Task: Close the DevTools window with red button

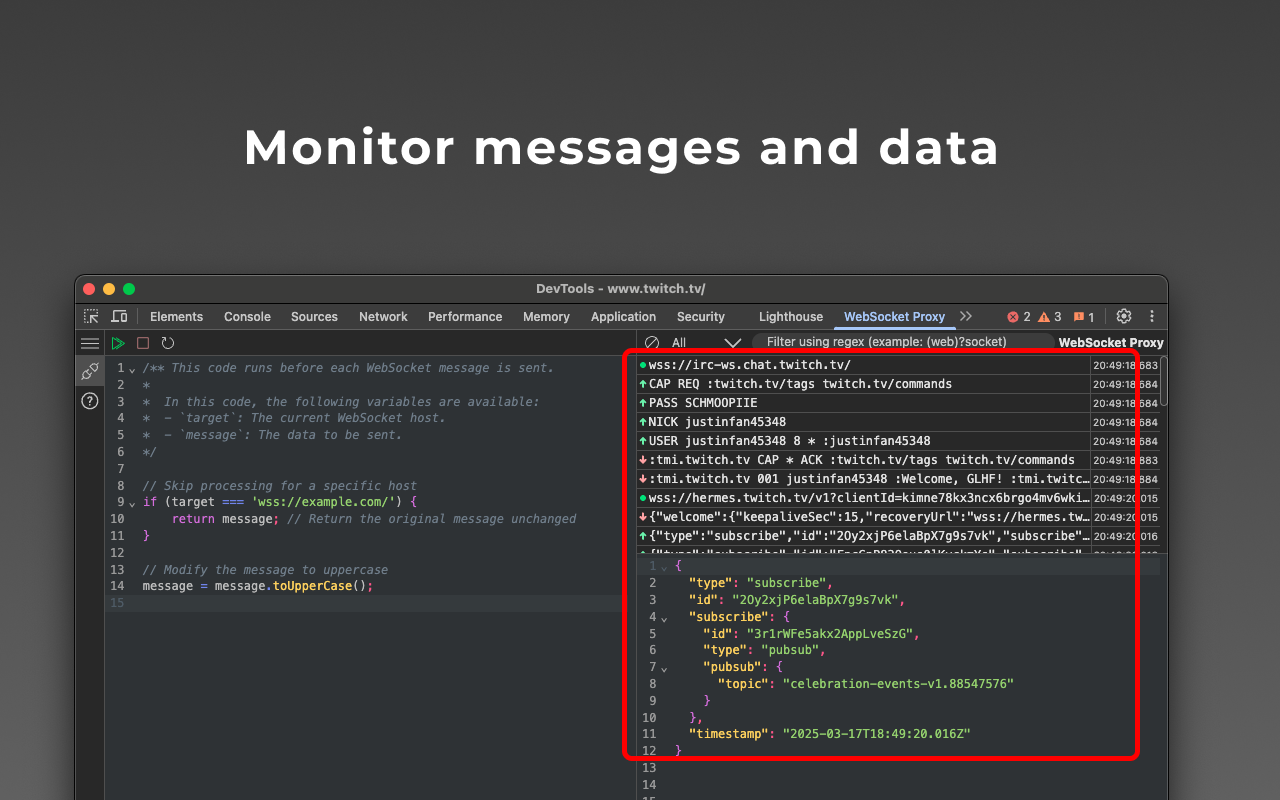Action: (x=89, y=289)
